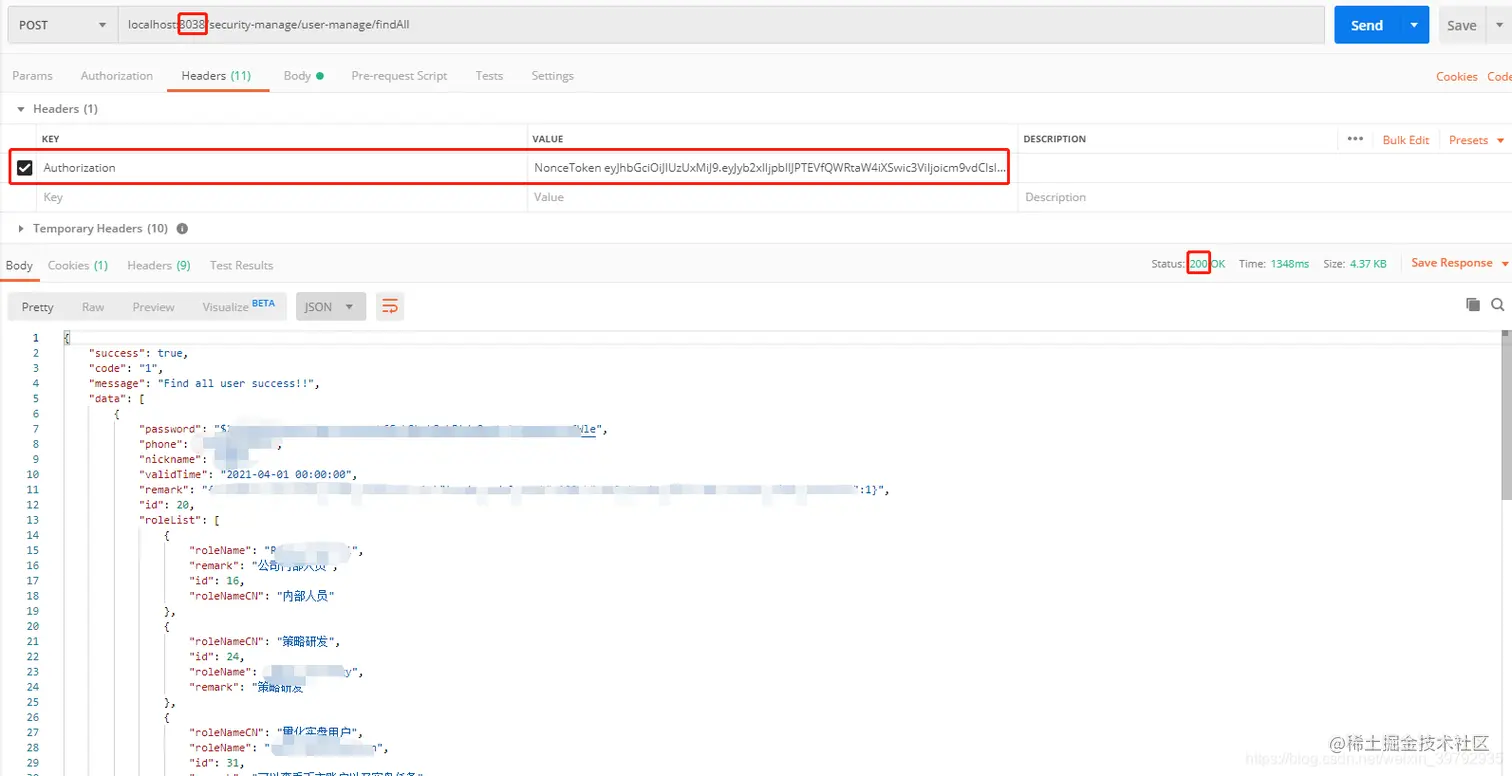
Task: Click the empty Value input field
Action: 773,197
